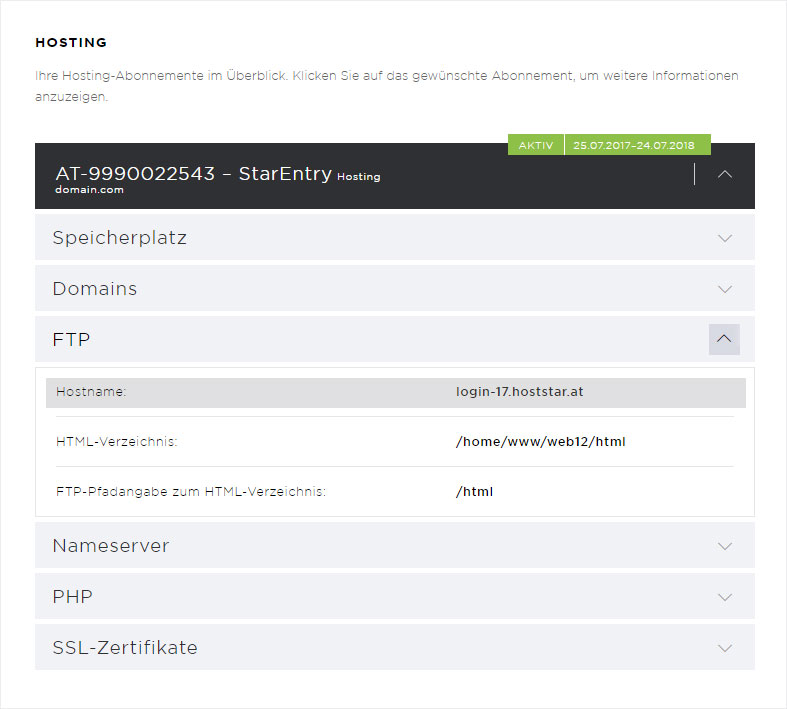Open Domains section chevron
The width and height of the screenshot is (787, 709).
click(724, 289)
